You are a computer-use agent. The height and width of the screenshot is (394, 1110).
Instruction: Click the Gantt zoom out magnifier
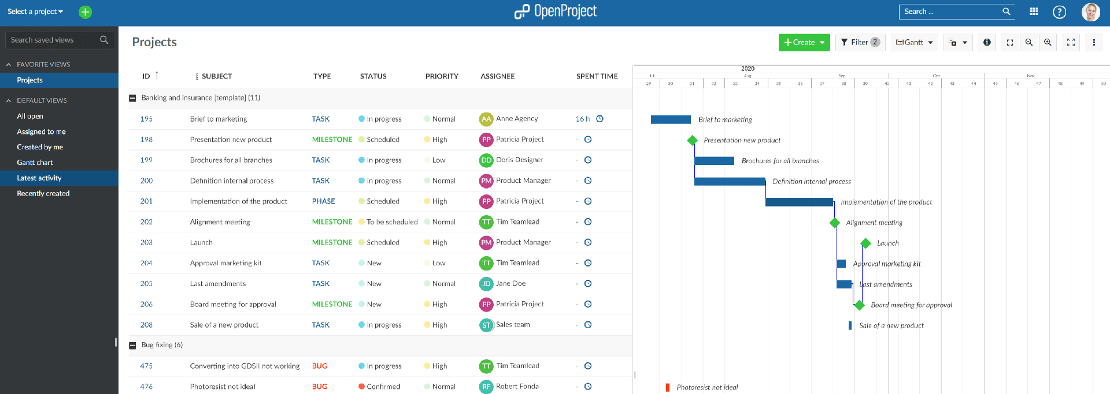point(1029,42)
